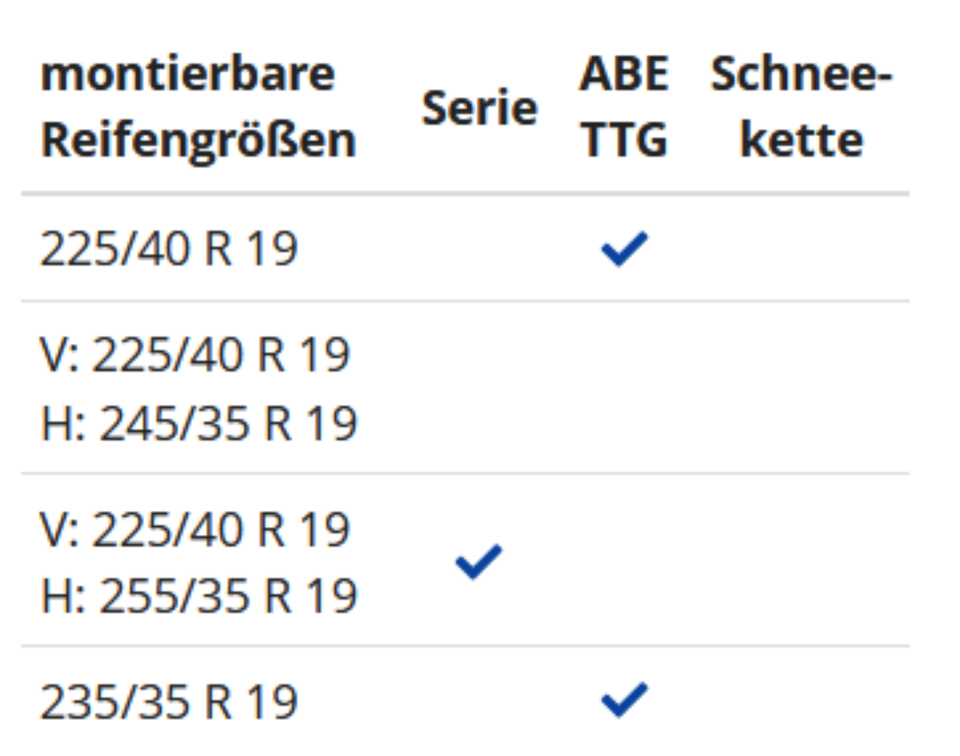The width and height of the screenshot is (960, 756).
Task: Click the empty Schneekette cell in 235/35 row
Action: (800, 701)
